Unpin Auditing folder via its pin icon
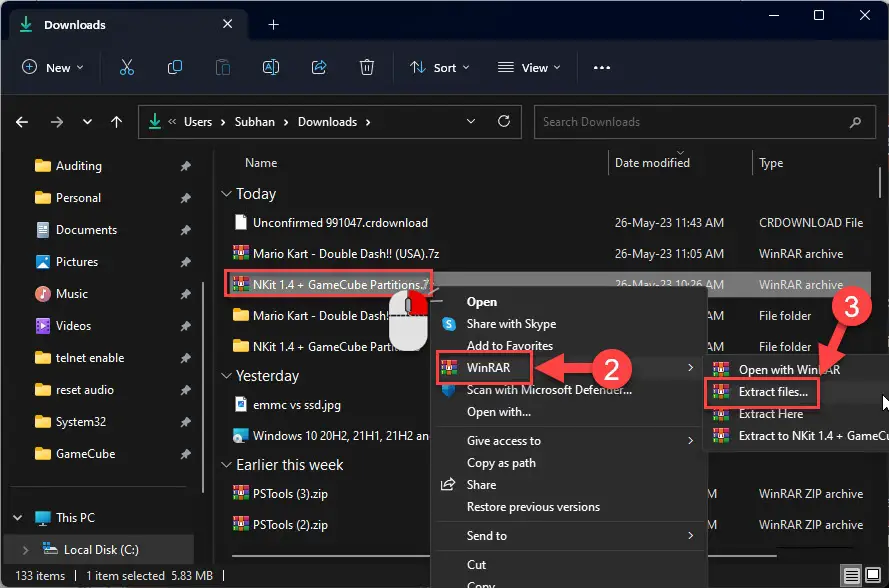Image resolution: width=889 pixels, height=588 pixels. click(x=185, y=166)
